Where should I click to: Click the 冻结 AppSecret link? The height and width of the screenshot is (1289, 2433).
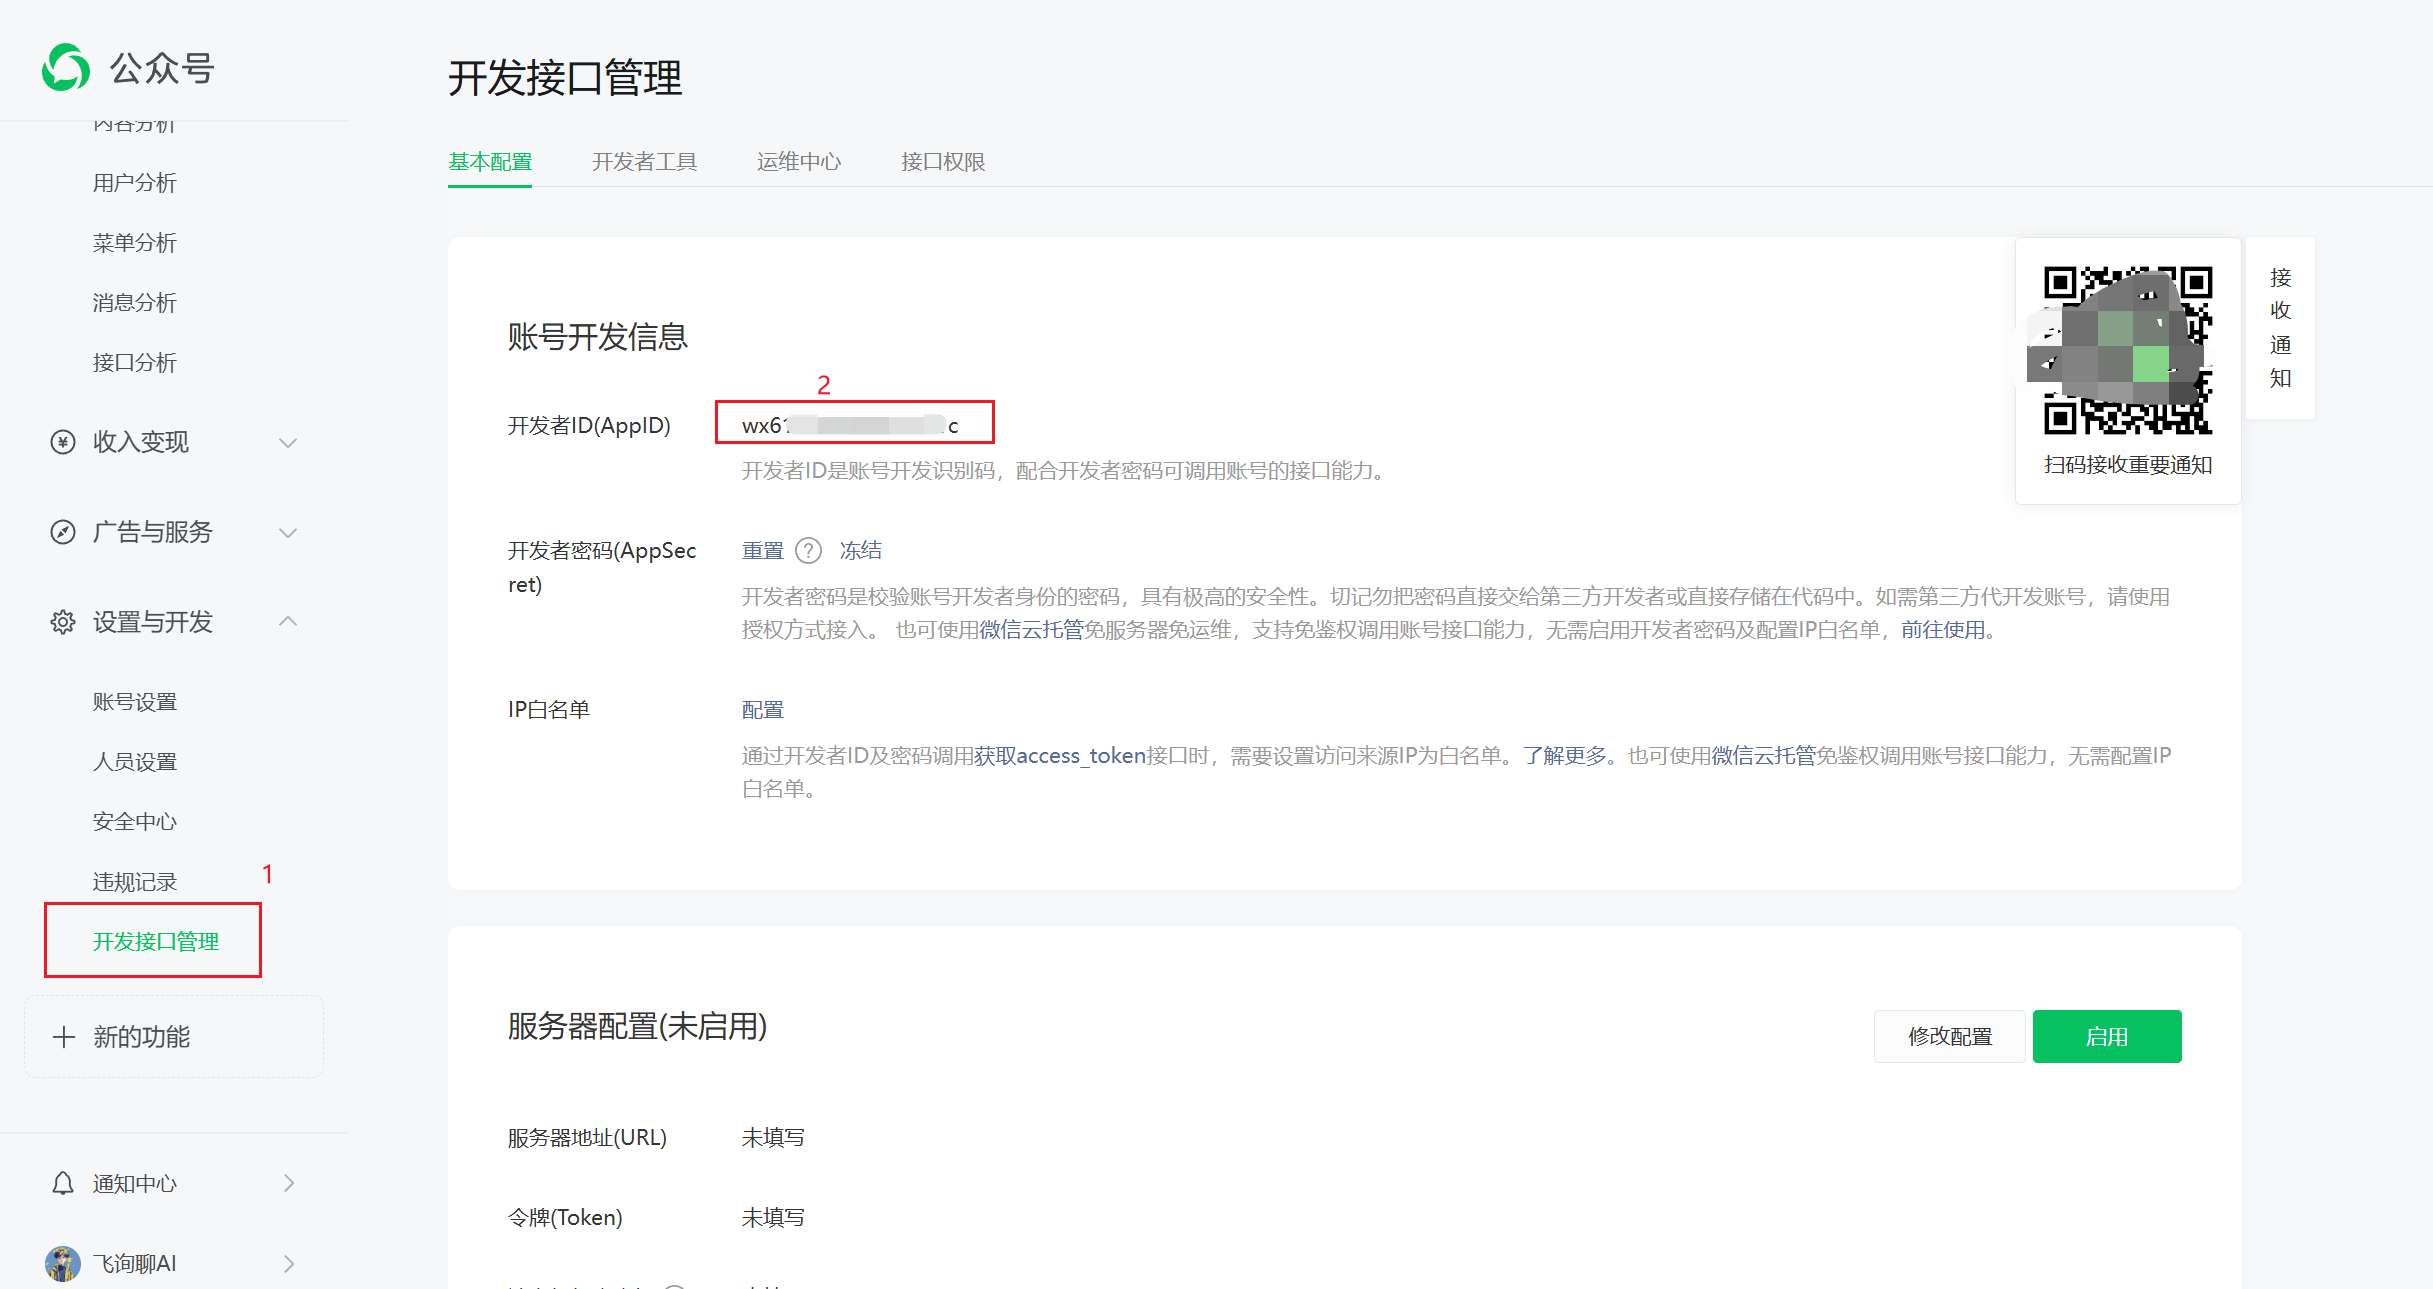(861, 550)
